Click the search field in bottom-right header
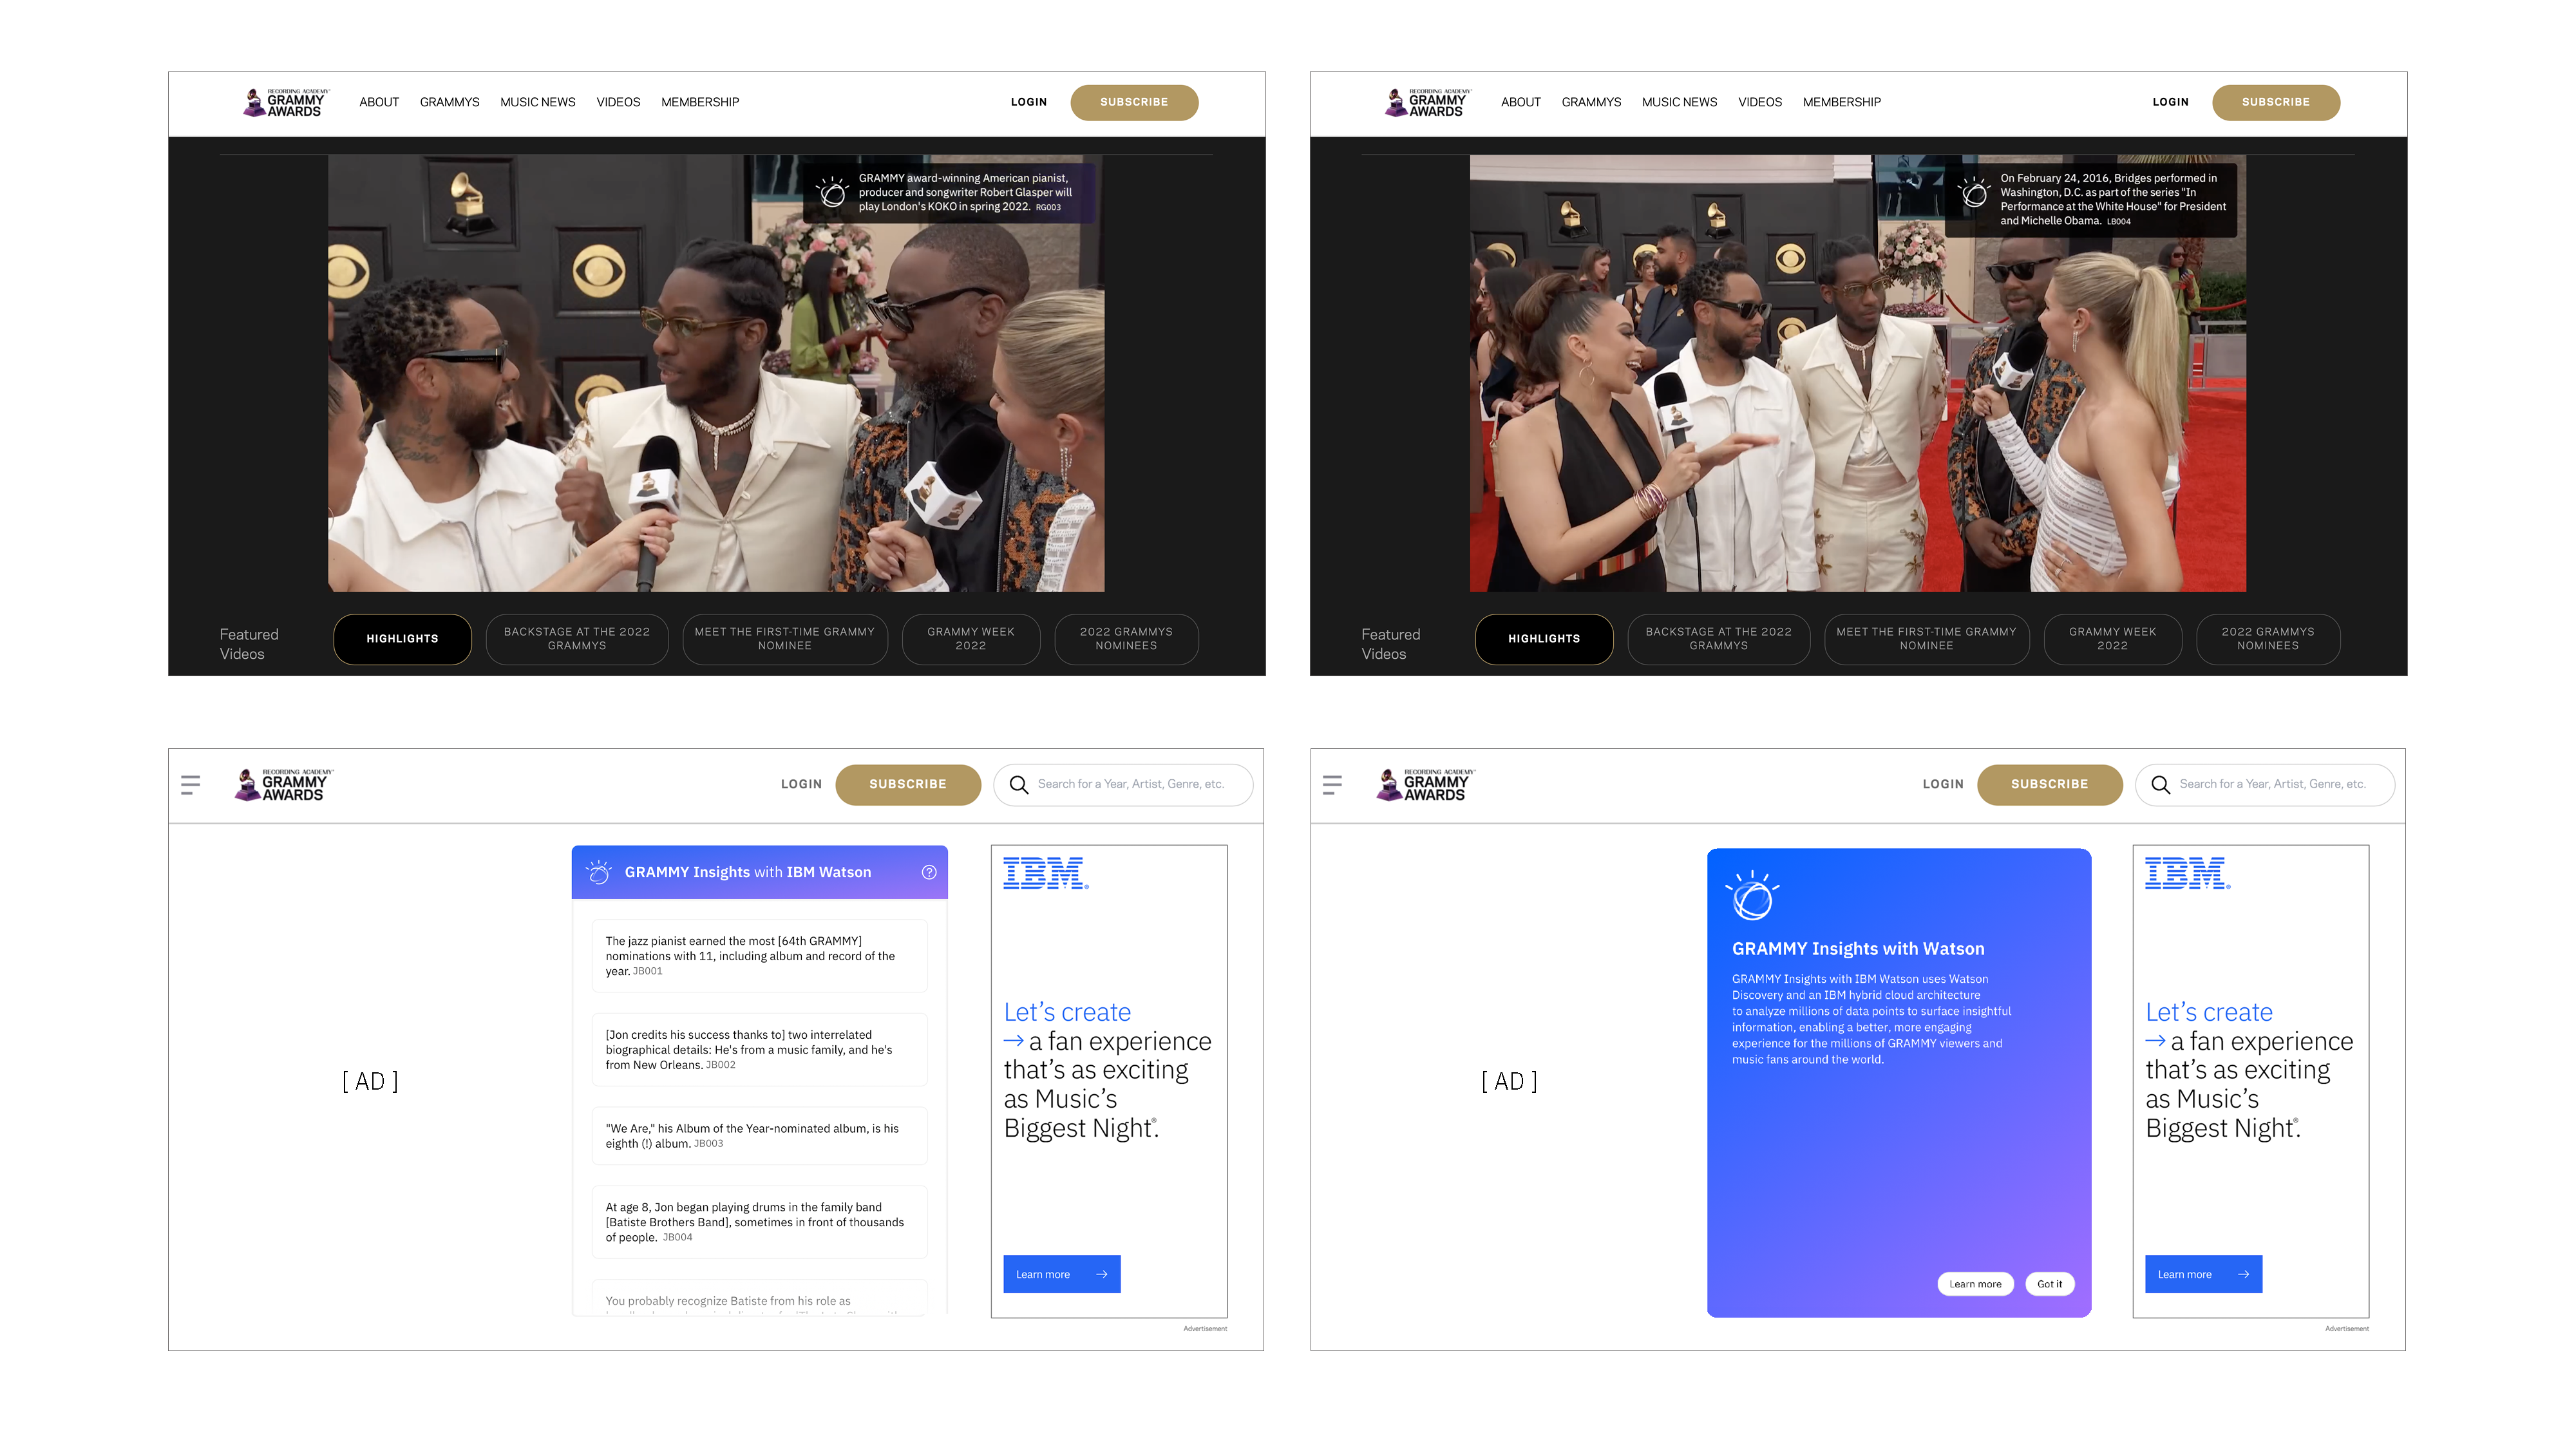 [x=2272, y=785]
